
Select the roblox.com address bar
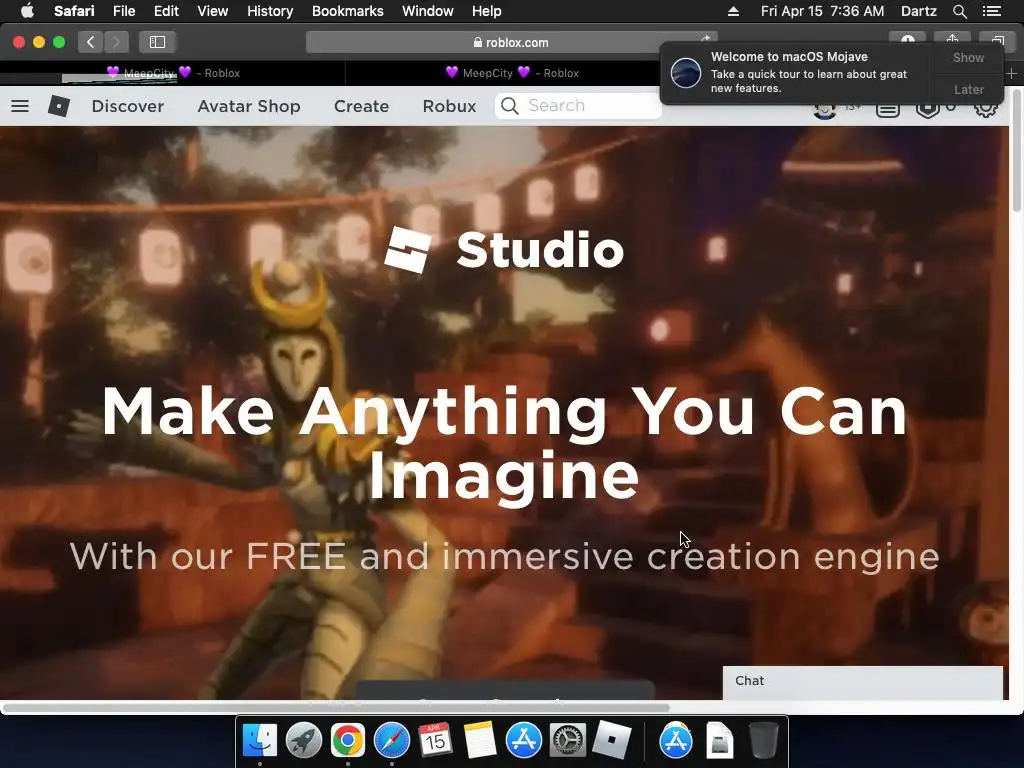pyautogui.click(x=511, y=42)
